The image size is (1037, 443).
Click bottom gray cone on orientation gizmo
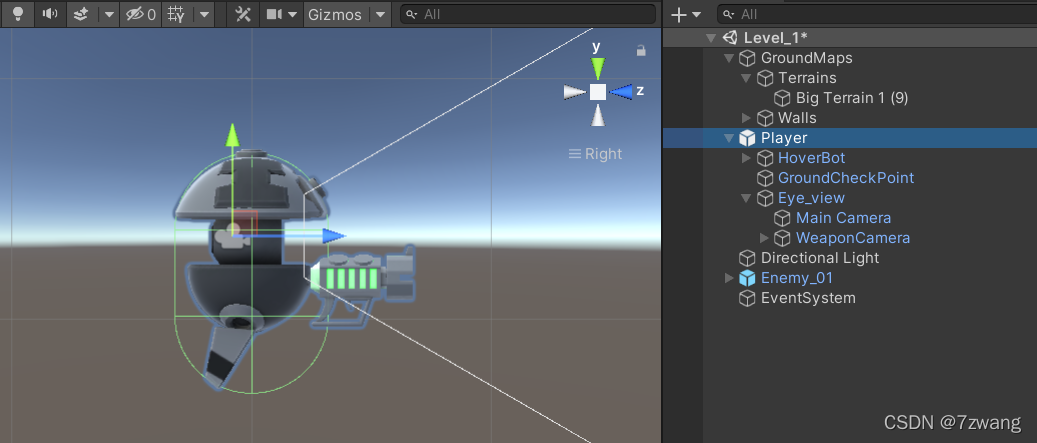click(598, 114)
